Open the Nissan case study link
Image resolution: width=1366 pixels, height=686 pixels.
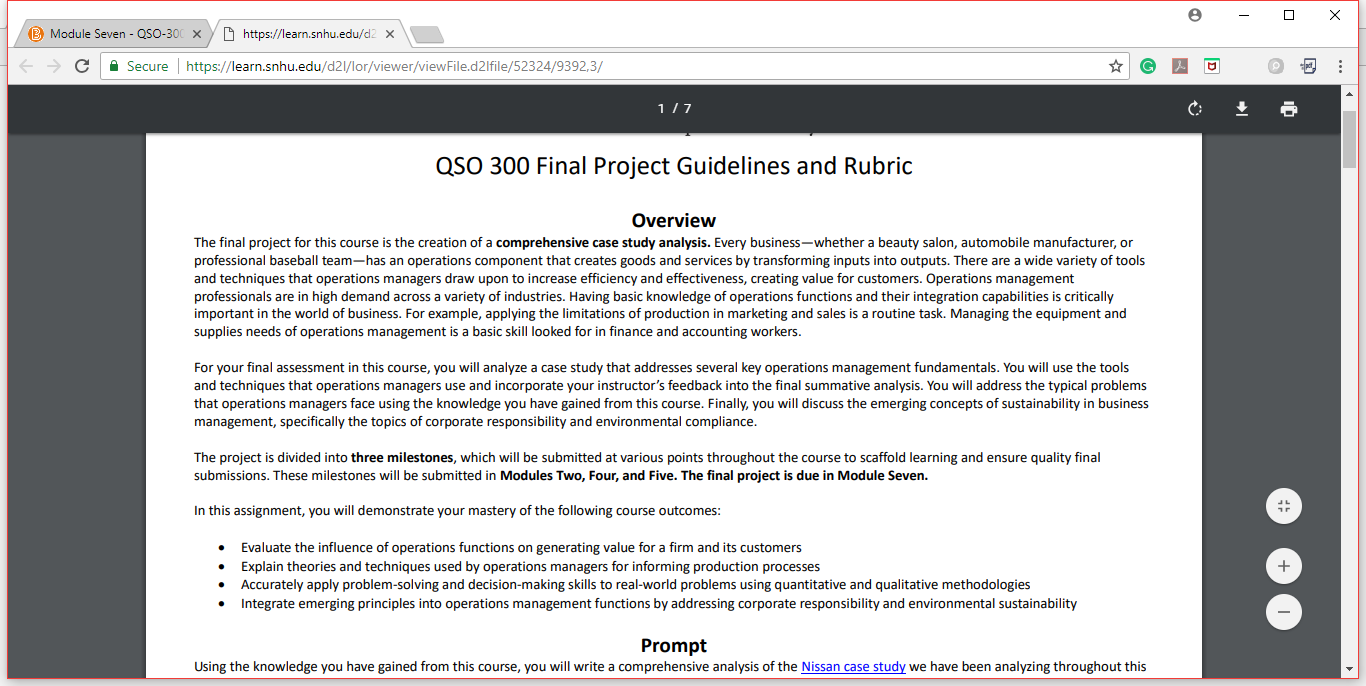coord(853,666)
